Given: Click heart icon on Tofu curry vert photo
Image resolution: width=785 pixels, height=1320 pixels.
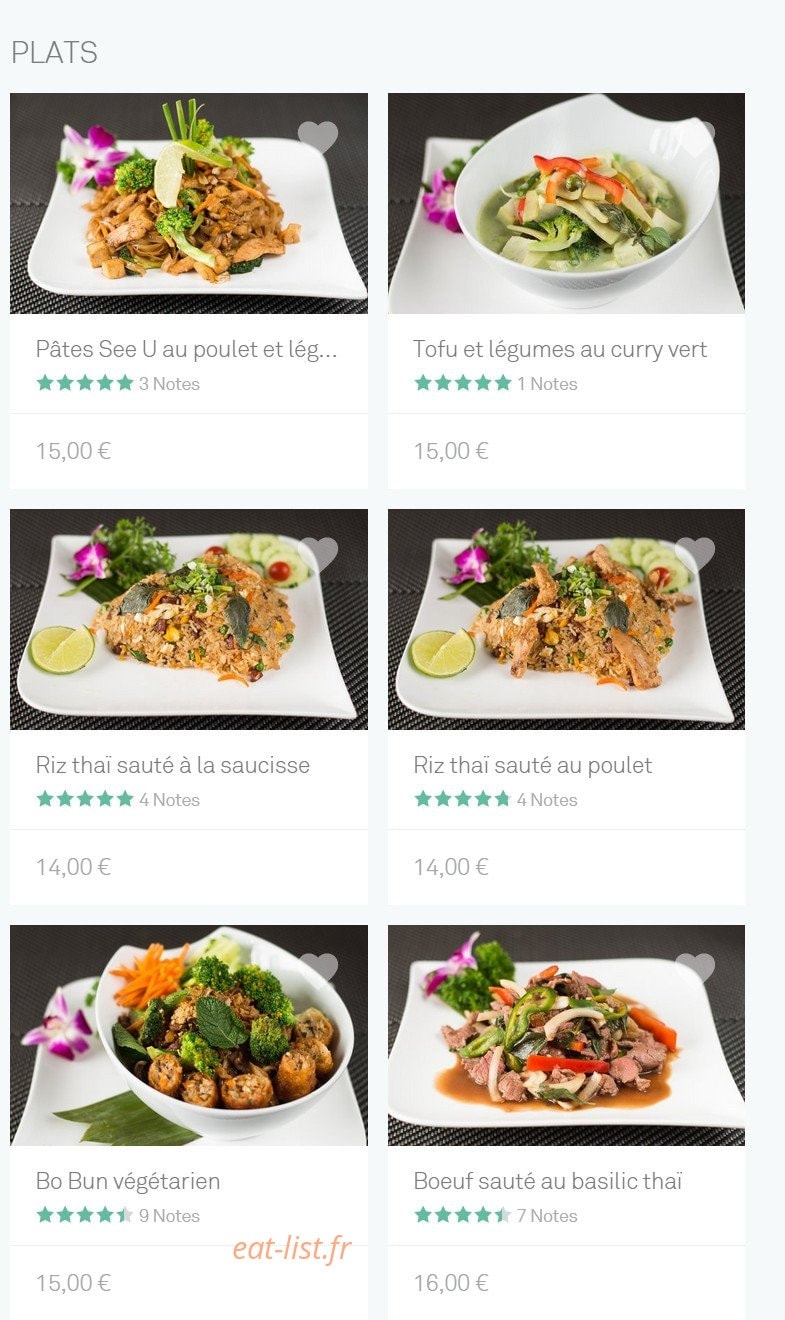Looking at the screenshot, I should pyautogui.click(x=697, y=137).
